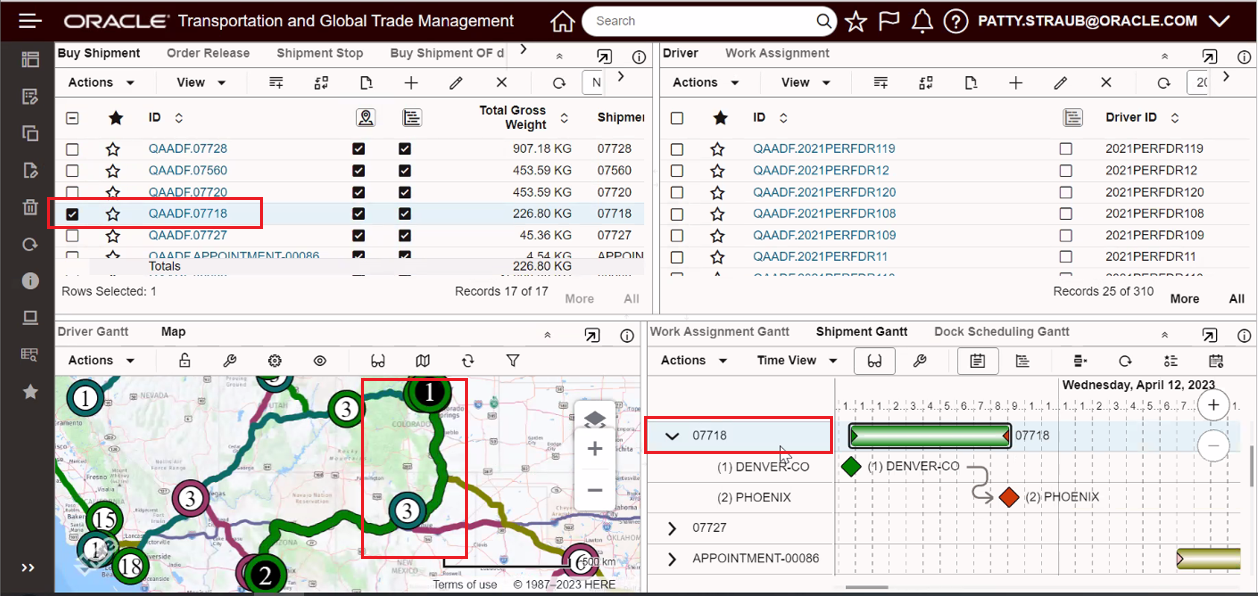Click the Map toolbar unlock icon
Screen dimensions: 1258x596
[x=185, y=360]
